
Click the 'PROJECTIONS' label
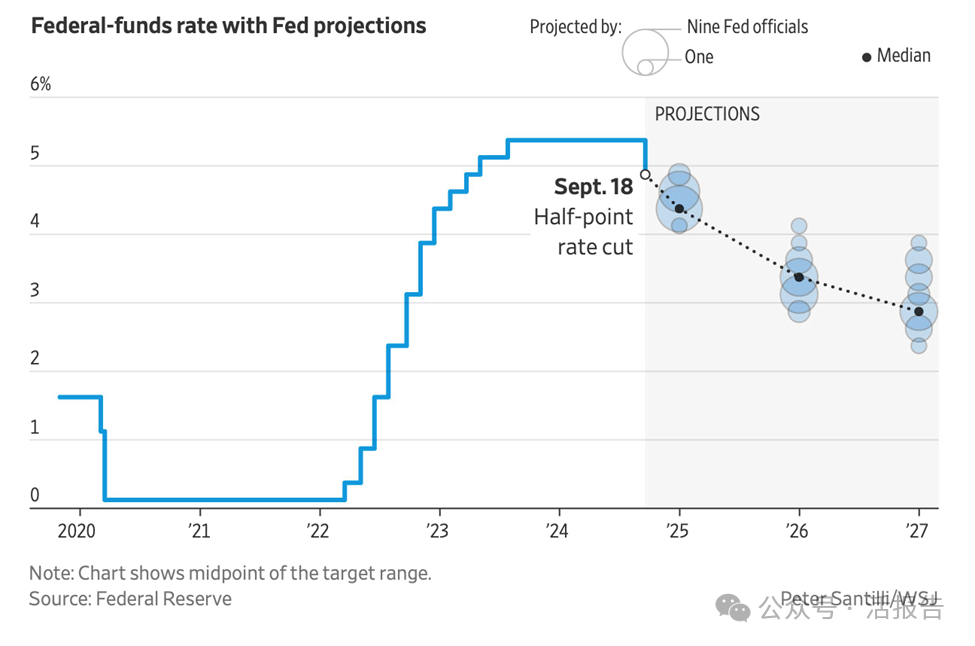pos(707,114)
